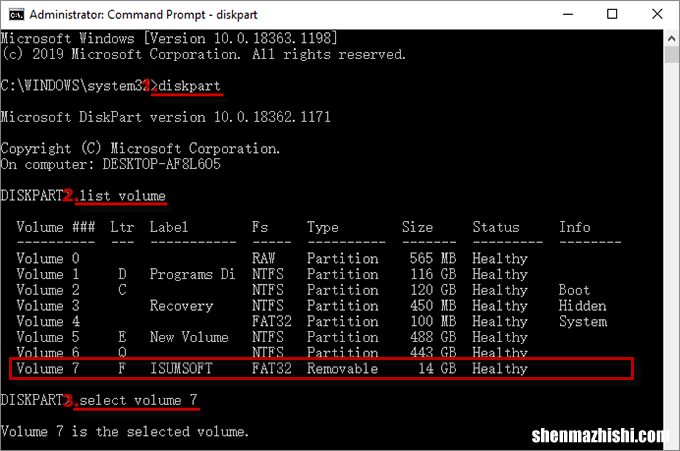Image resolution: width=680 pixels, height=451 pixels.
Task: Click the Status column header
Action: click(x=496, y=227)
